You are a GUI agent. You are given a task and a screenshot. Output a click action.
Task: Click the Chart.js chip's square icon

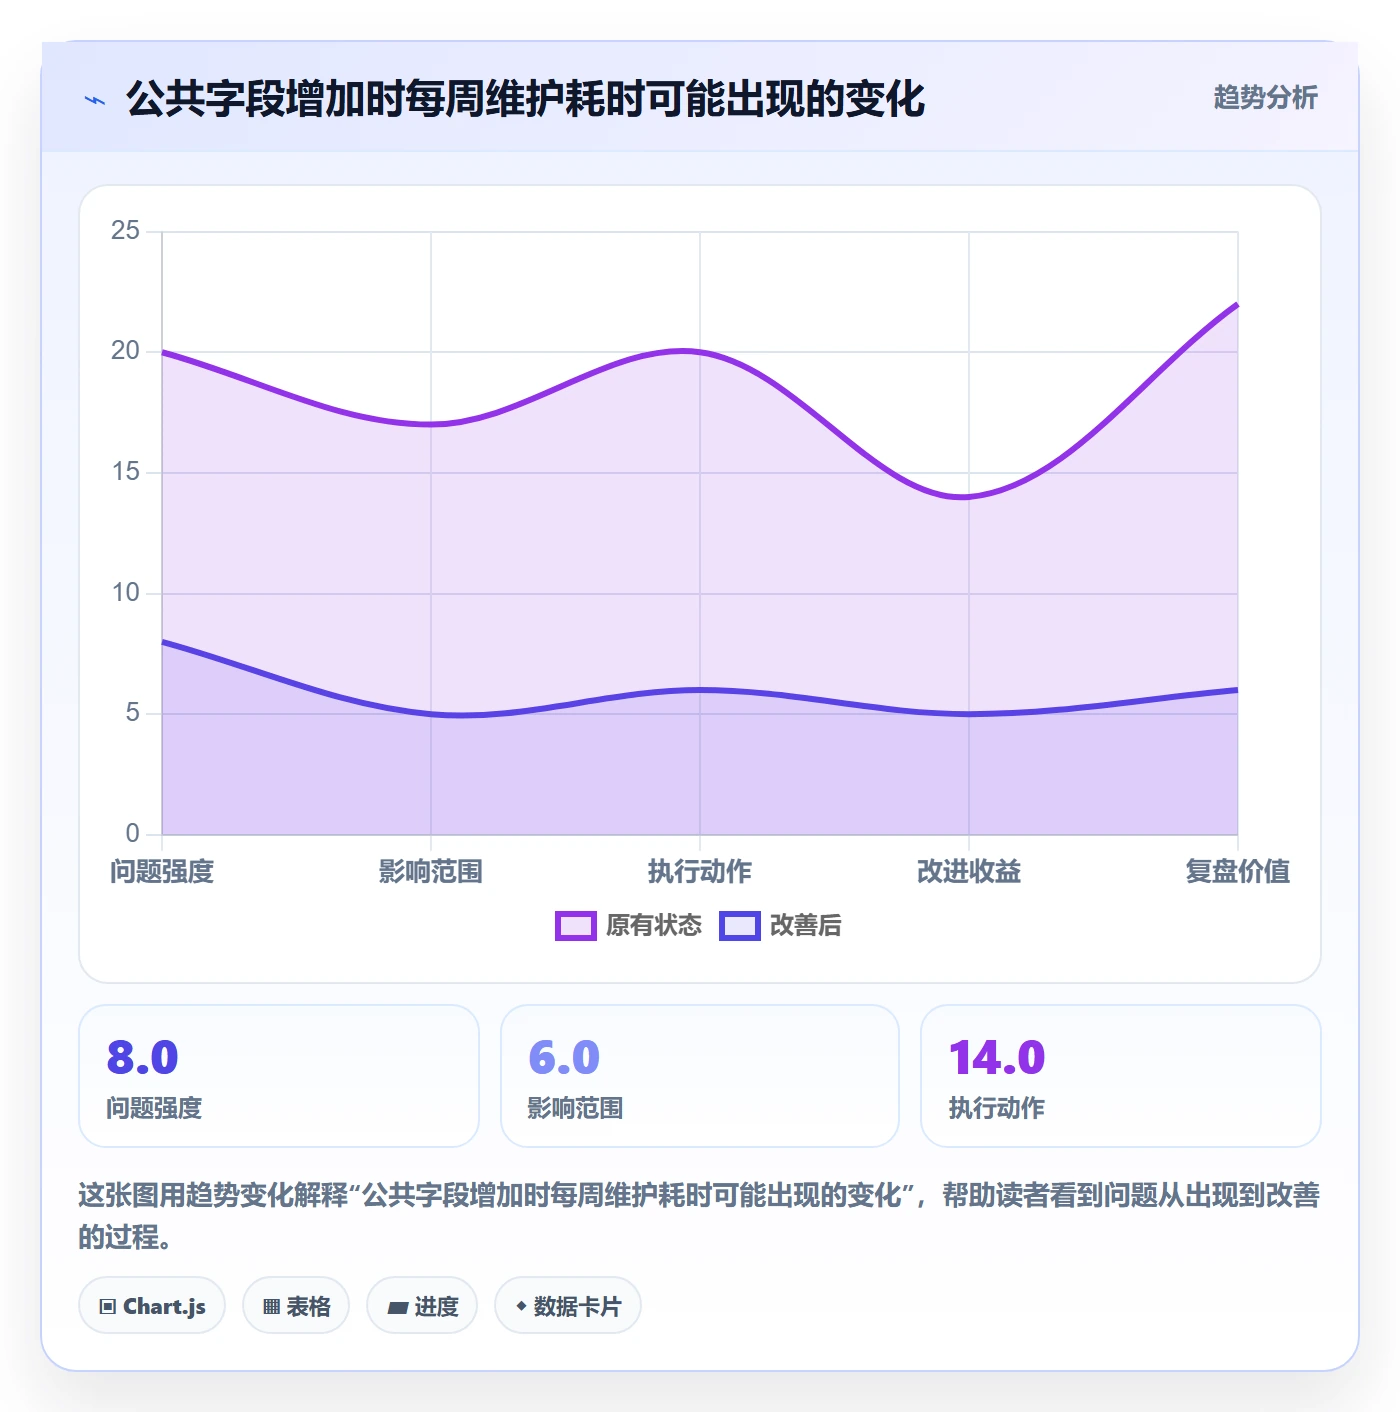coord(108,1307)
